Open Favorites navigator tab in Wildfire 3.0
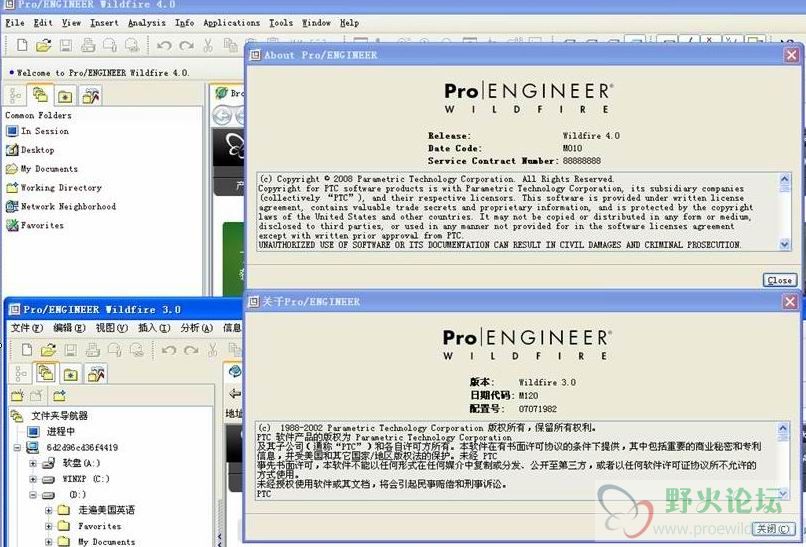 [x=70, y=374]
